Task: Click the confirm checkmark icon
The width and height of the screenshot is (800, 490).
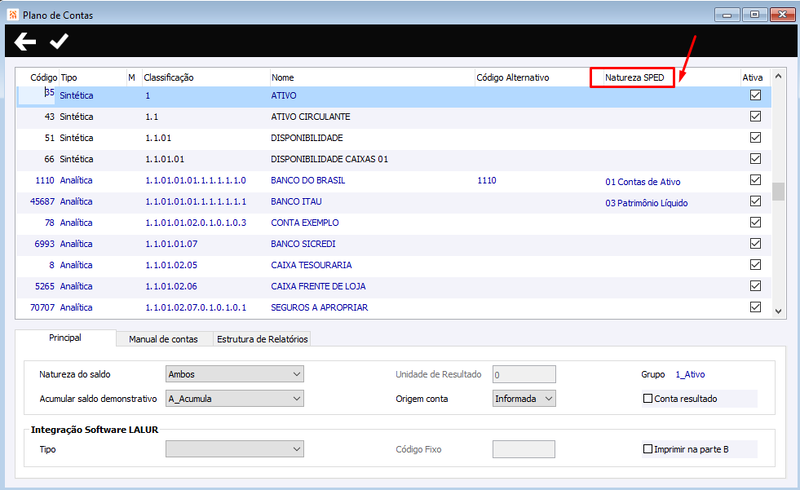Action: 59,41
